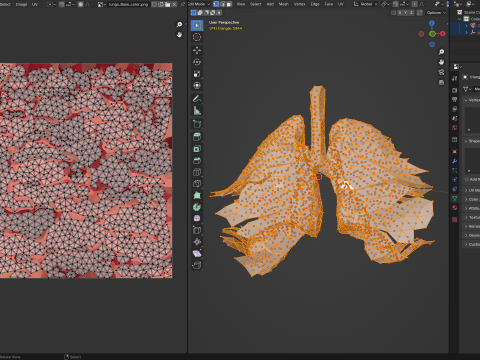
Task: Open the Mesh menu in 3D viewport
Action: coord(284,4)
